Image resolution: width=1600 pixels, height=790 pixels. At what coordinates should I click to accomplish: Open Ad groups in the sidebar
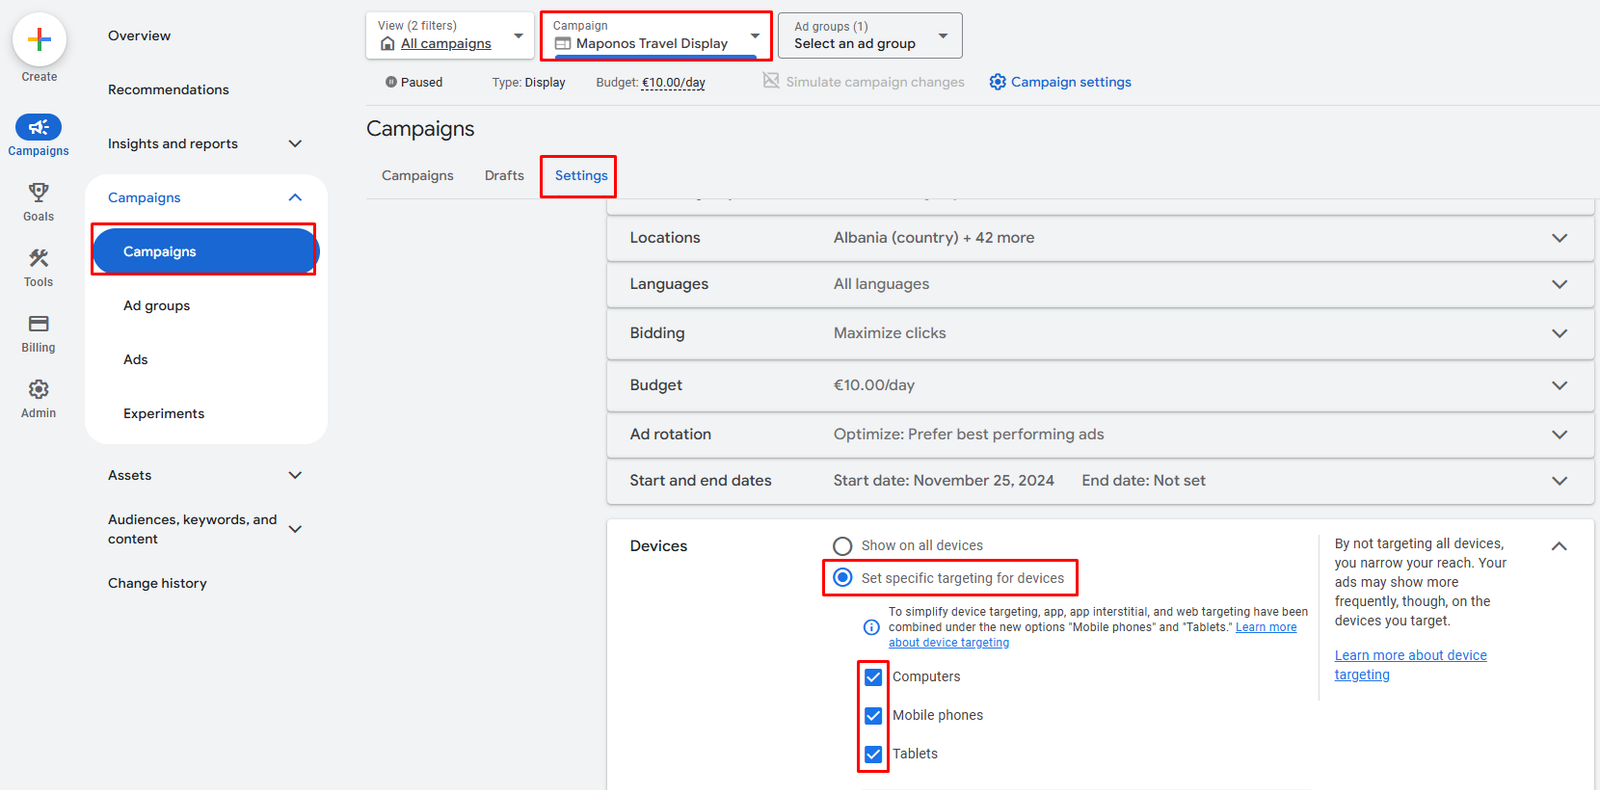coord(156,306)
